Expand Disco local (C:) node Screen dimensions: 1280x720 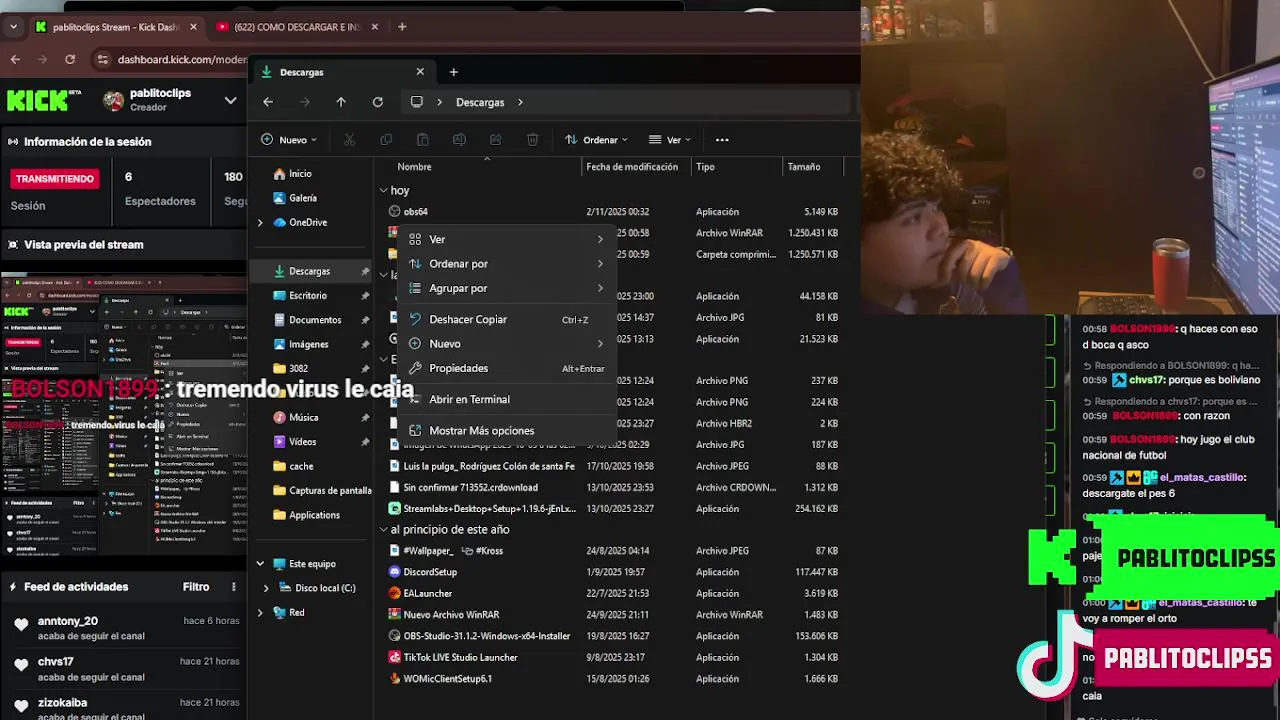pyautogui.click(x=266, y=588)
